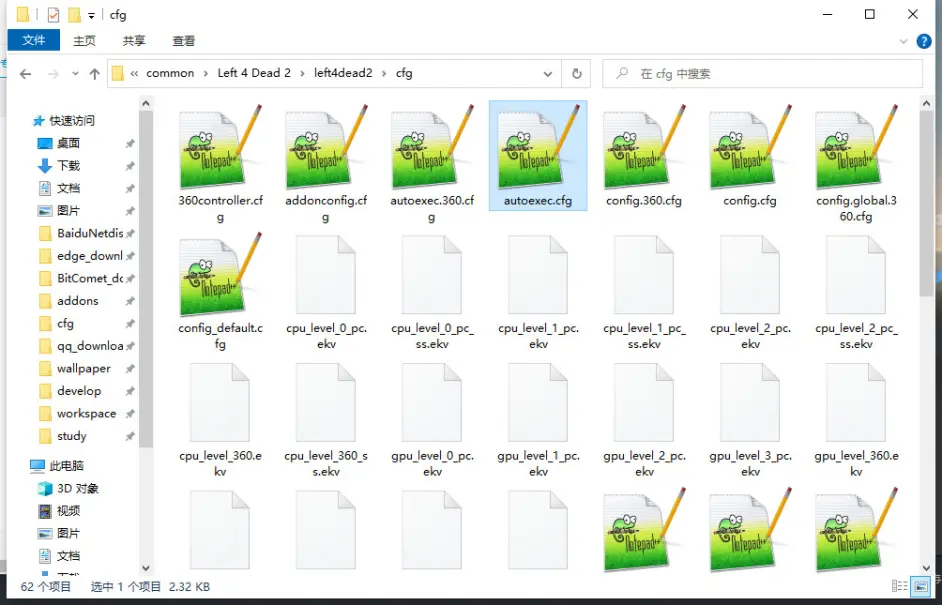Select gpu_level_2_pc.ekv file
Screen dimensions: 942x605
(644, 403)
